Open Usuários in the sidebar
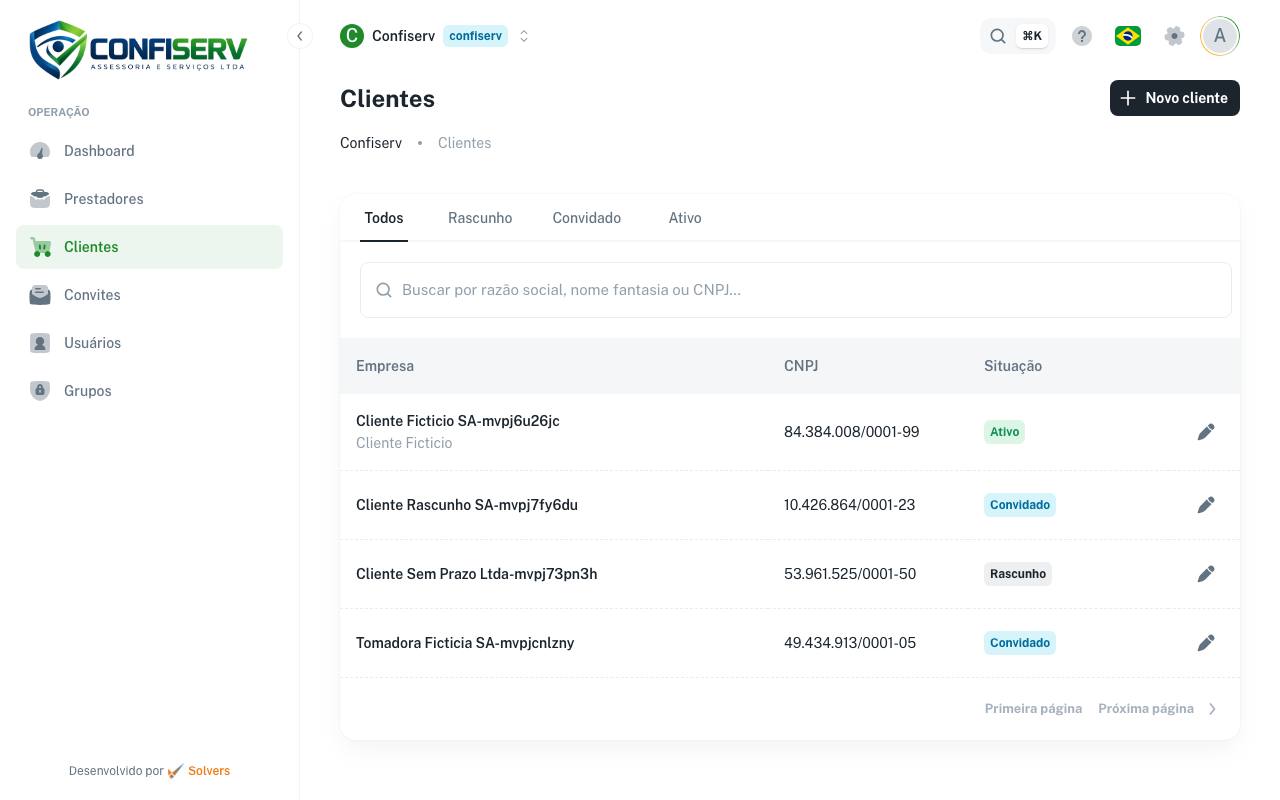Viewport: 1280px width, 800px height. pos(150,343)
